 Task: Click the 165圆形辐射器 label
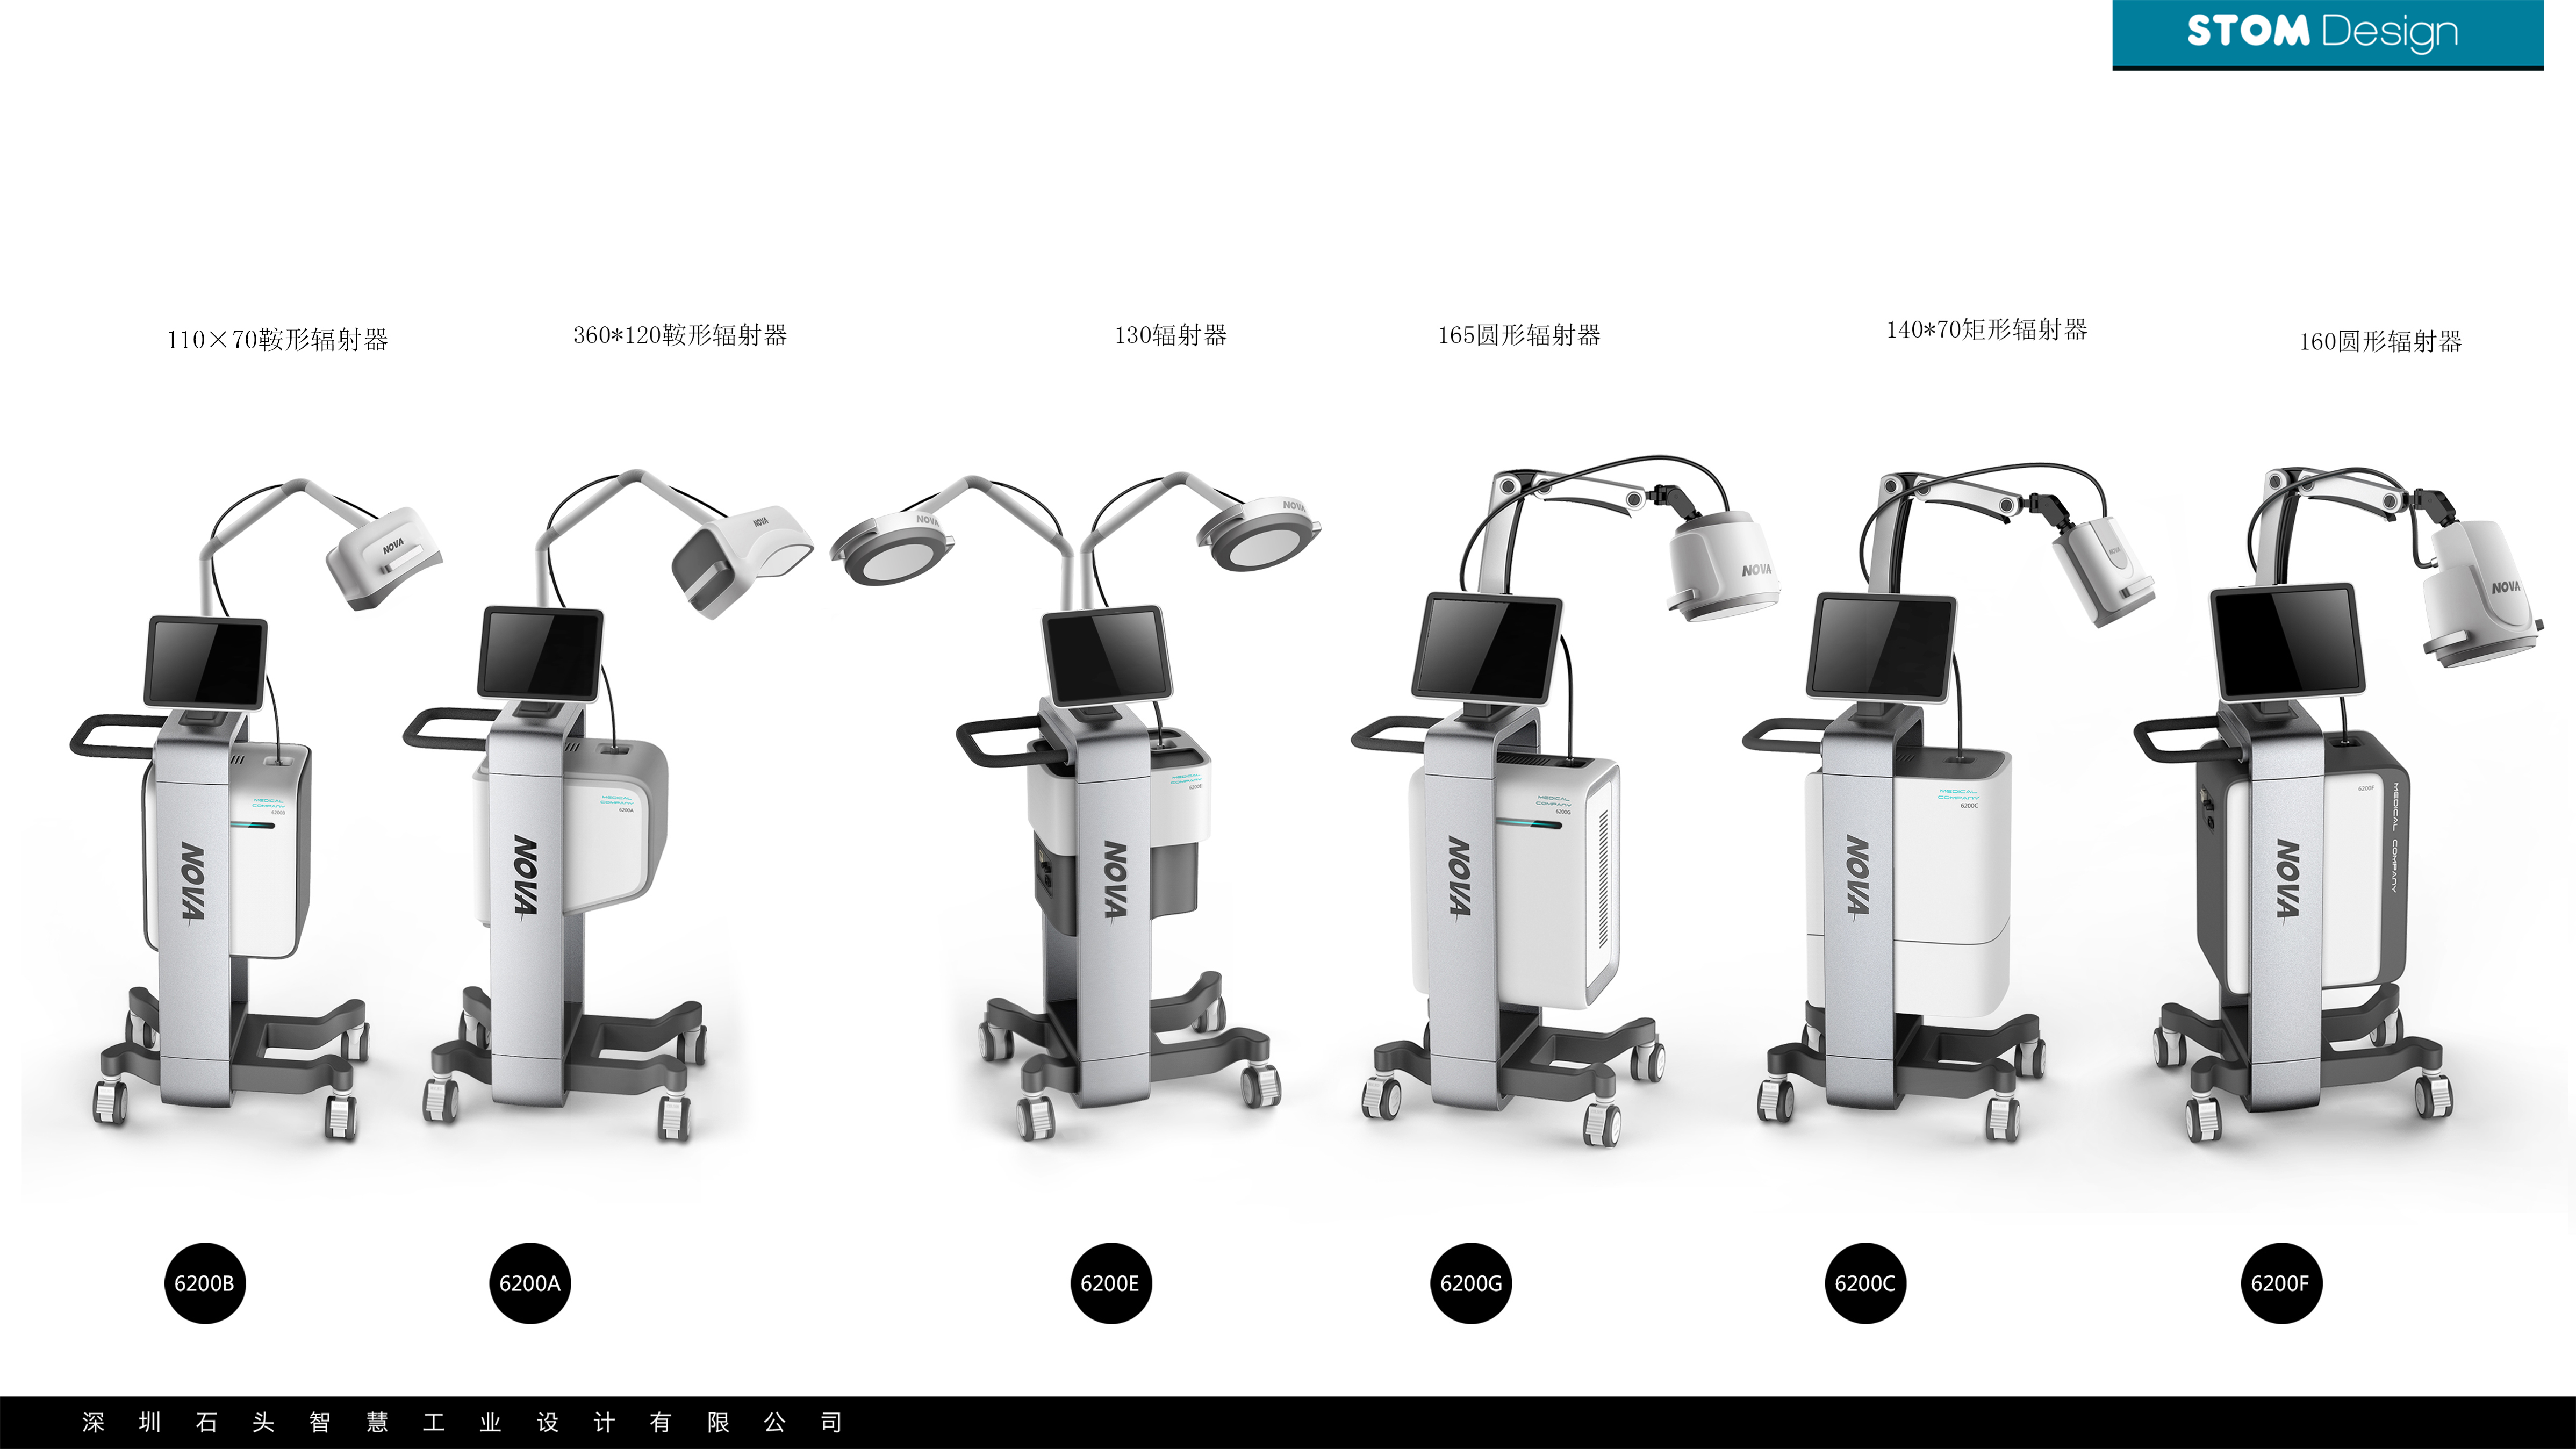1519,335
